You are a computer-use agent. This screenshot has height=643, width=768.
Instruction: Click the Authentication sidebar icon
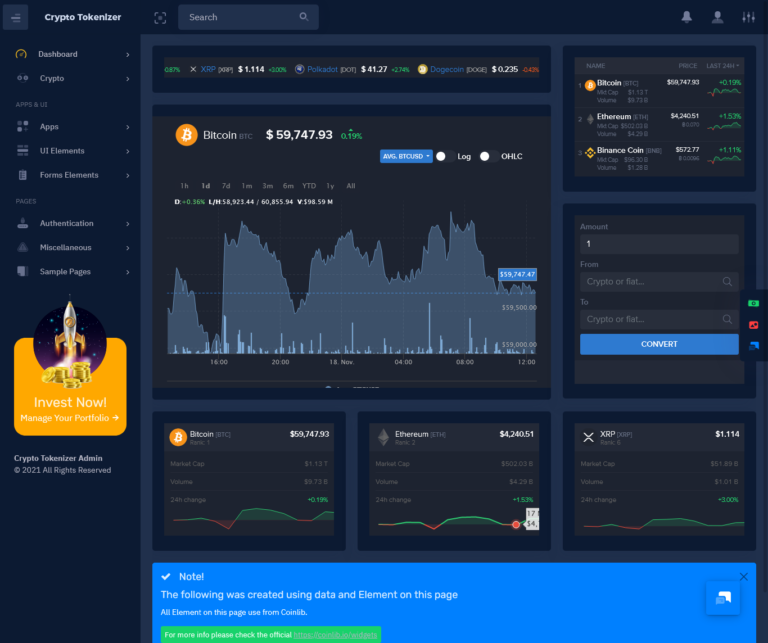[23, 223]
